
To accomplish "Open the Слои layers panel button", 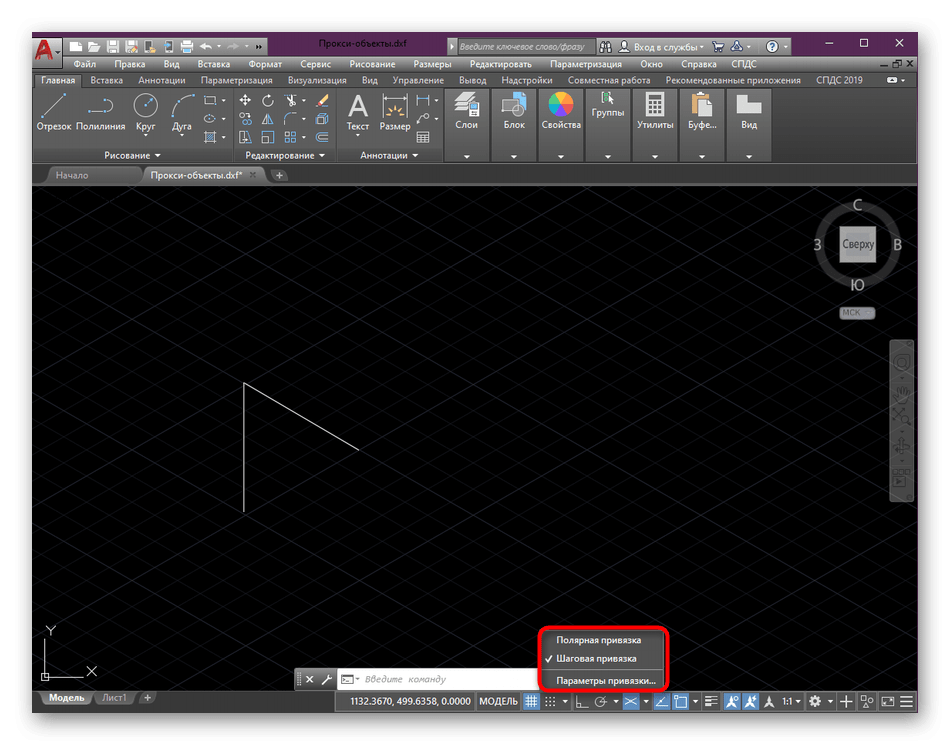I will (467, 111).
